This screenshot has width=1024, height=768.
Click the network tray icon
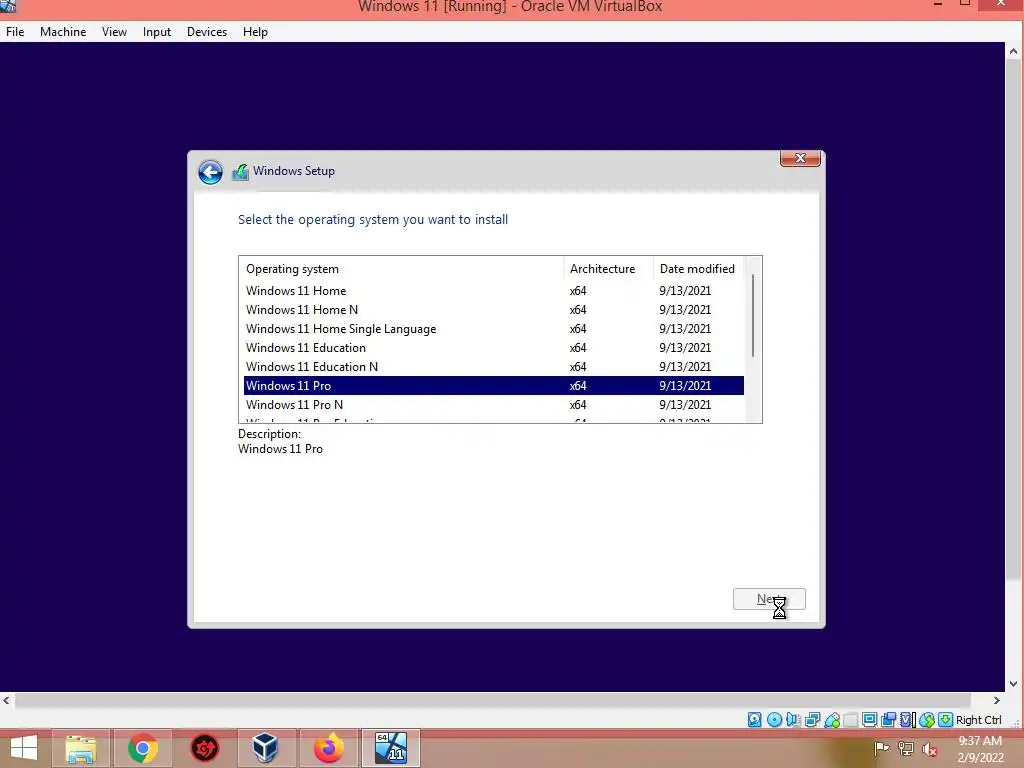[906, 748]
